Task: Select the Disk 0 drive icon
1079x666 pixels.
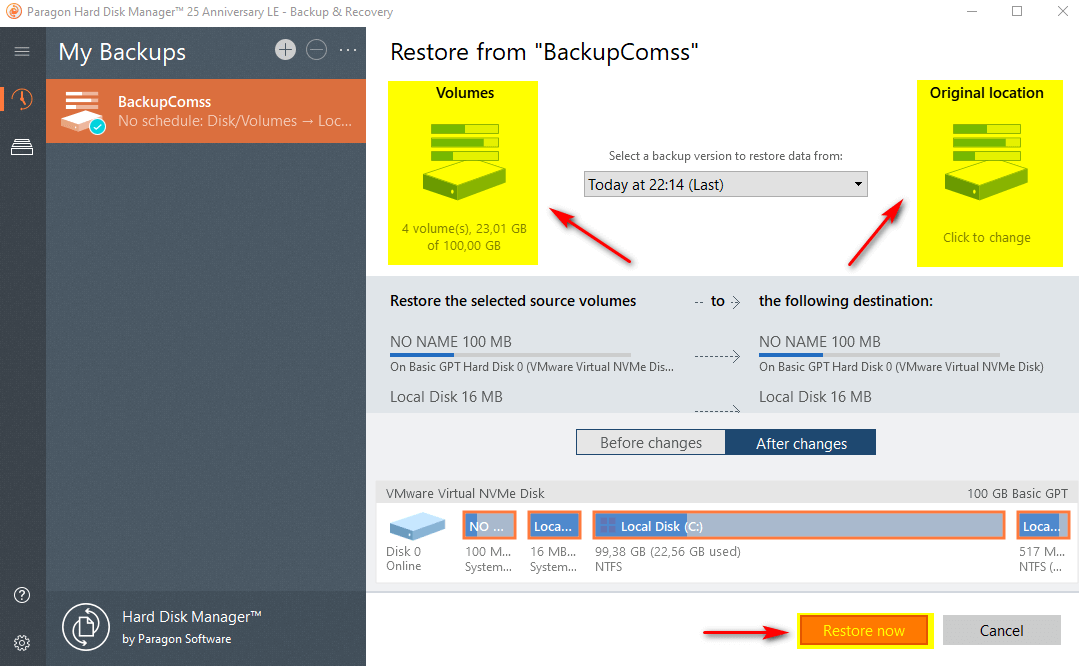Action: pos(417,526)
